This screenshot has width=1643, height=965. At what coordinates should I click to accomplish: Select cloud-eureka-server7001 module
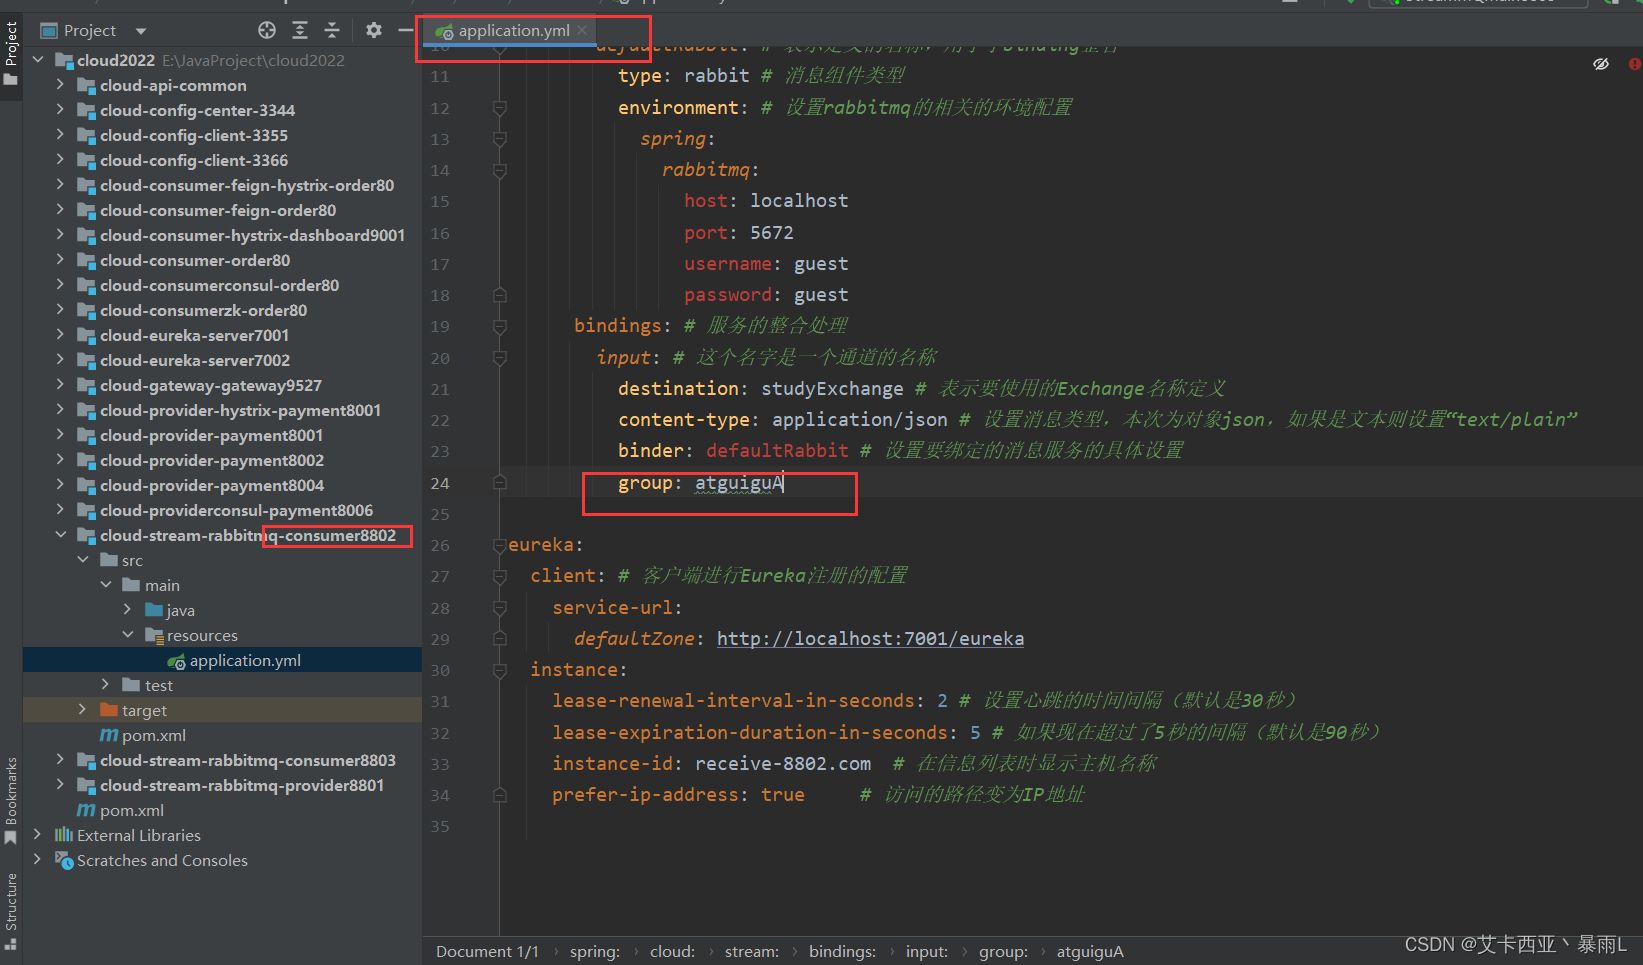(194, 335)
